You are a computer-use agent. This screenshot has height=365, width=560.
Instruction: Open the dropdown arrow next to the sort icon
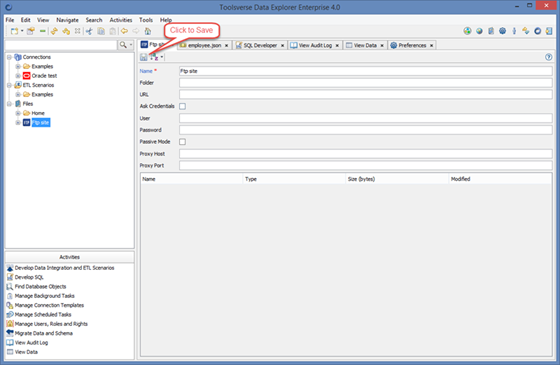tap(162, 57)
